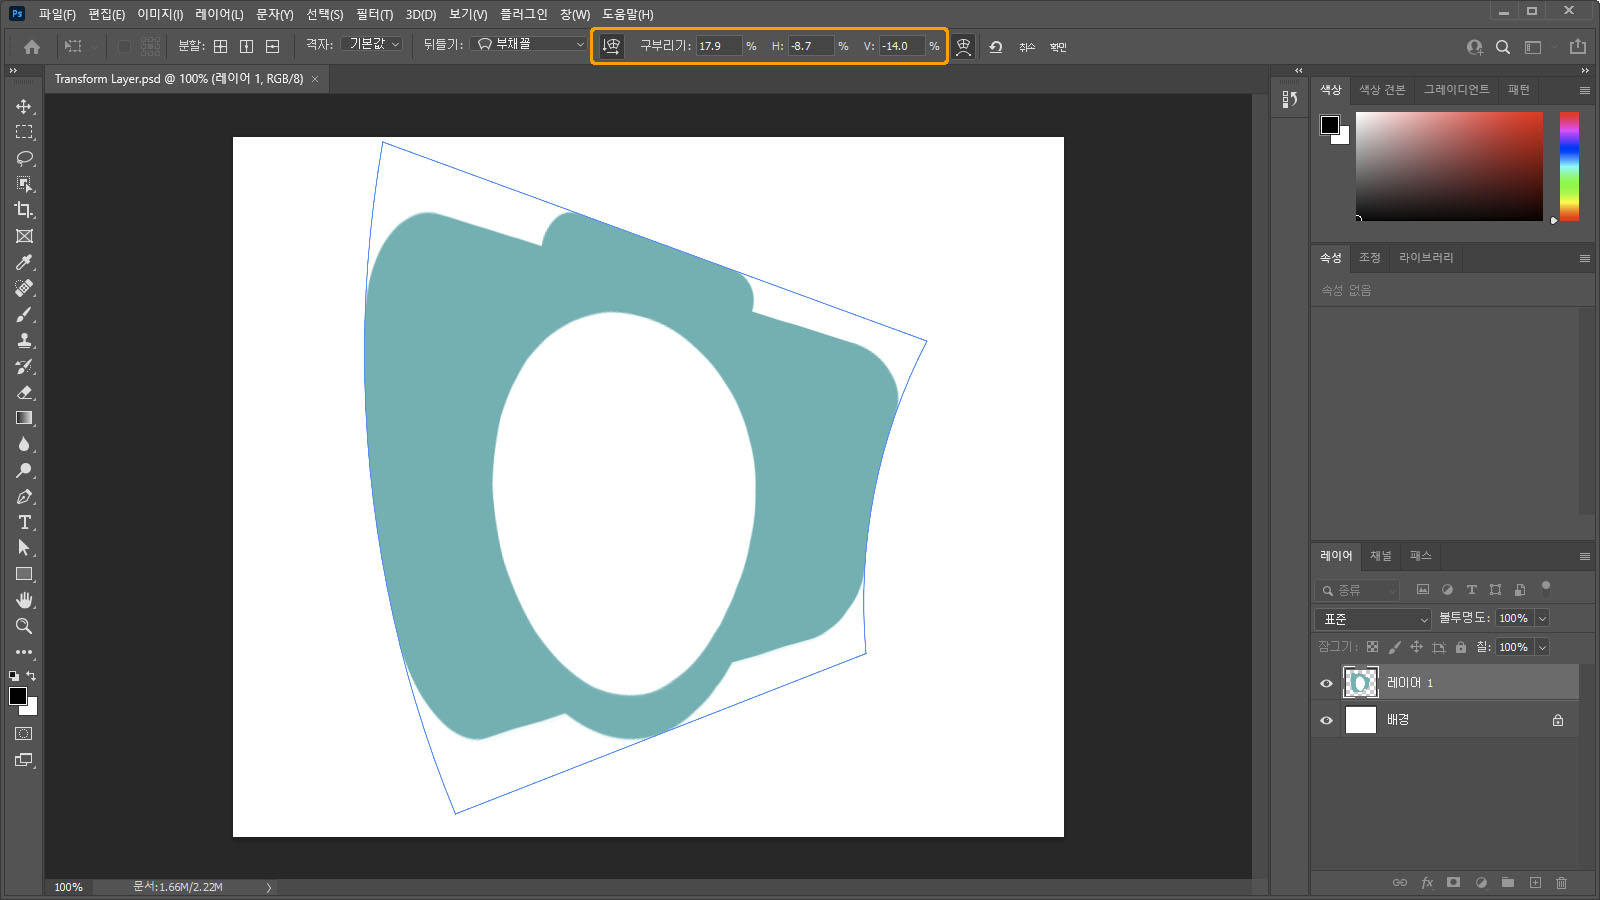
Task: Open the 이미지(I) menu
Action: (160, 14)
